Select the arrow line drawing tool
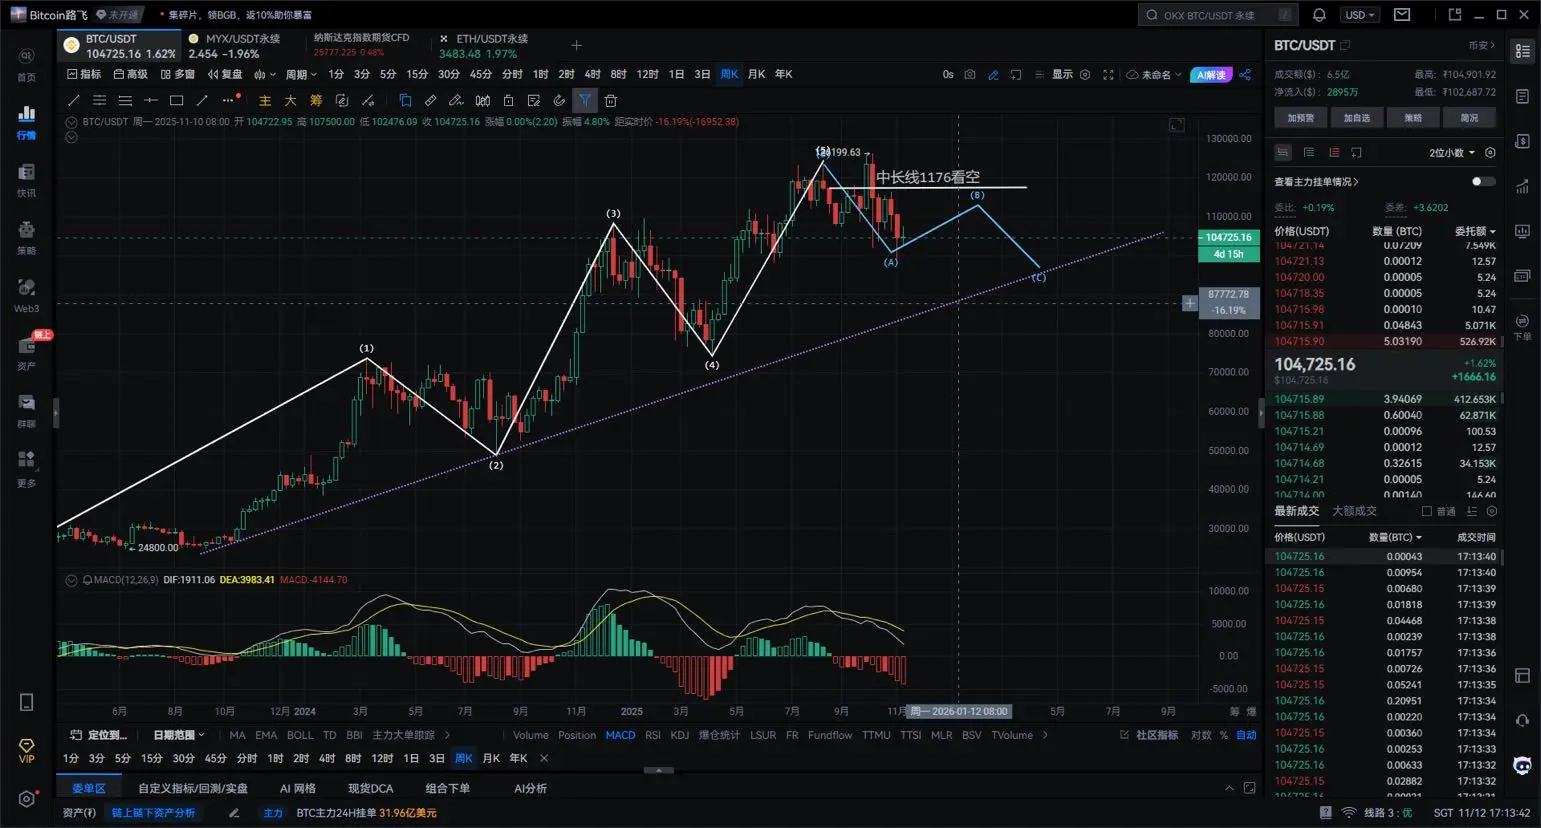 (203, 100)
